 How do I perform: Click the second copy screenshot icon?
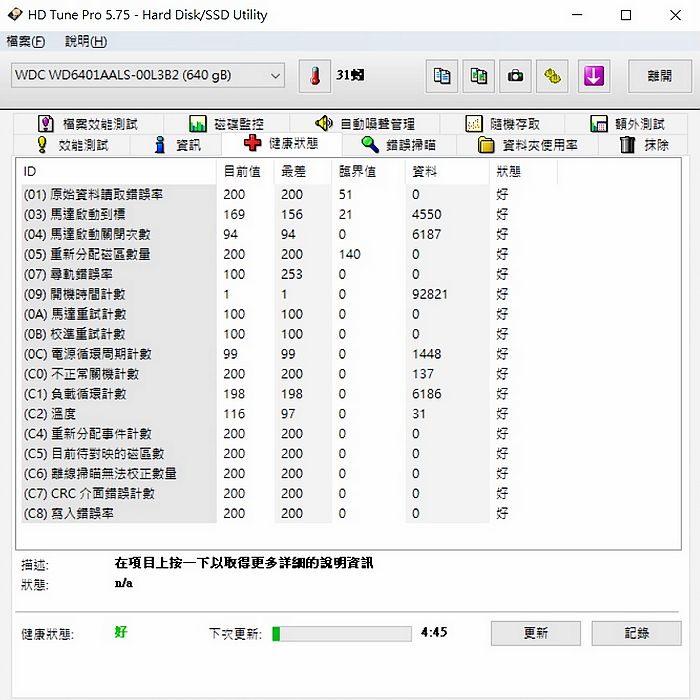pyautogui.click(x=478, y=76)
